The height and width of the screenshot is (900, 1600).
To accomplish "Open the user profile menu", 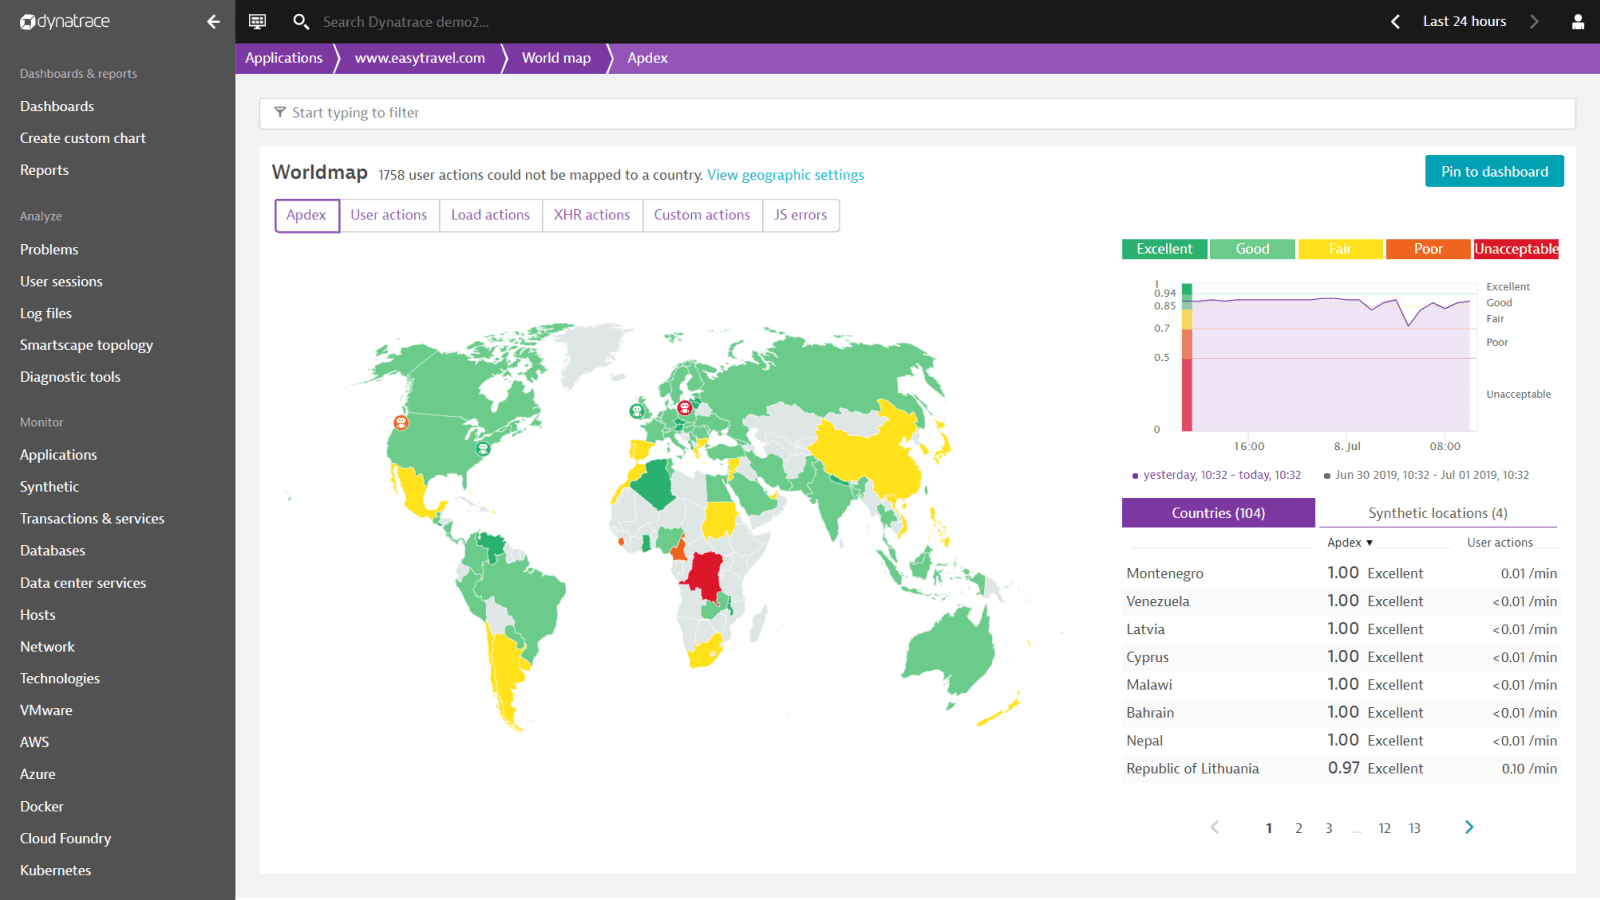I will (1578, 21).
